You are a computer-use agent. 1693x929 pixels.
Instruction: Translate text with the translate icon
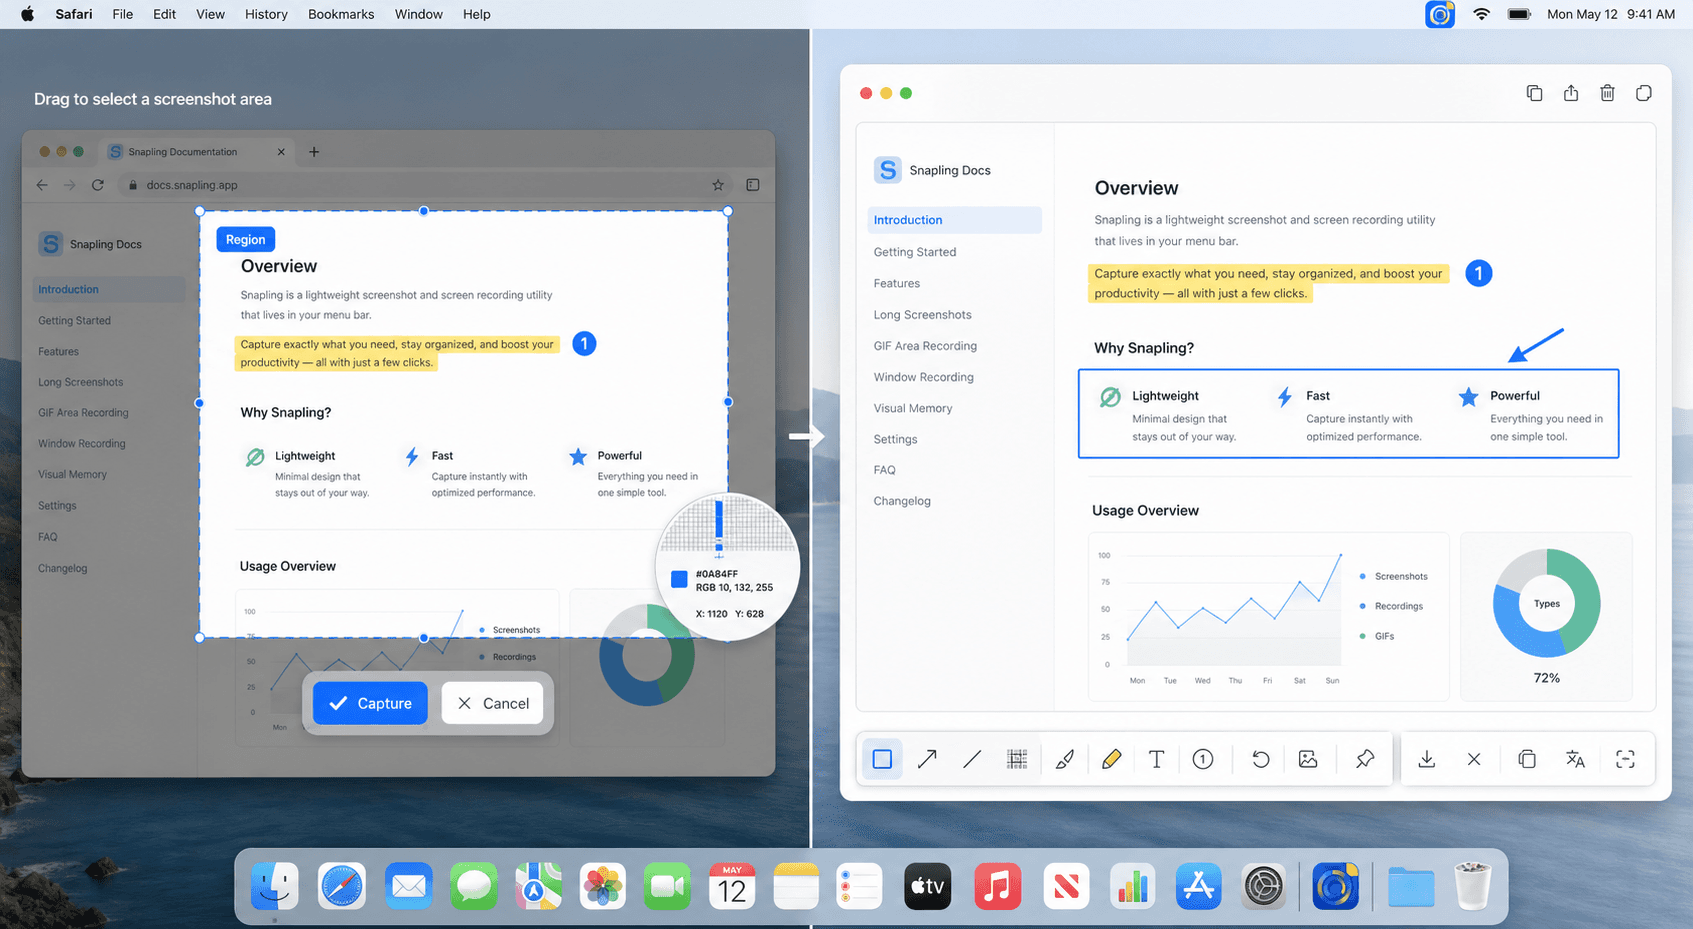pos(1576,759)
